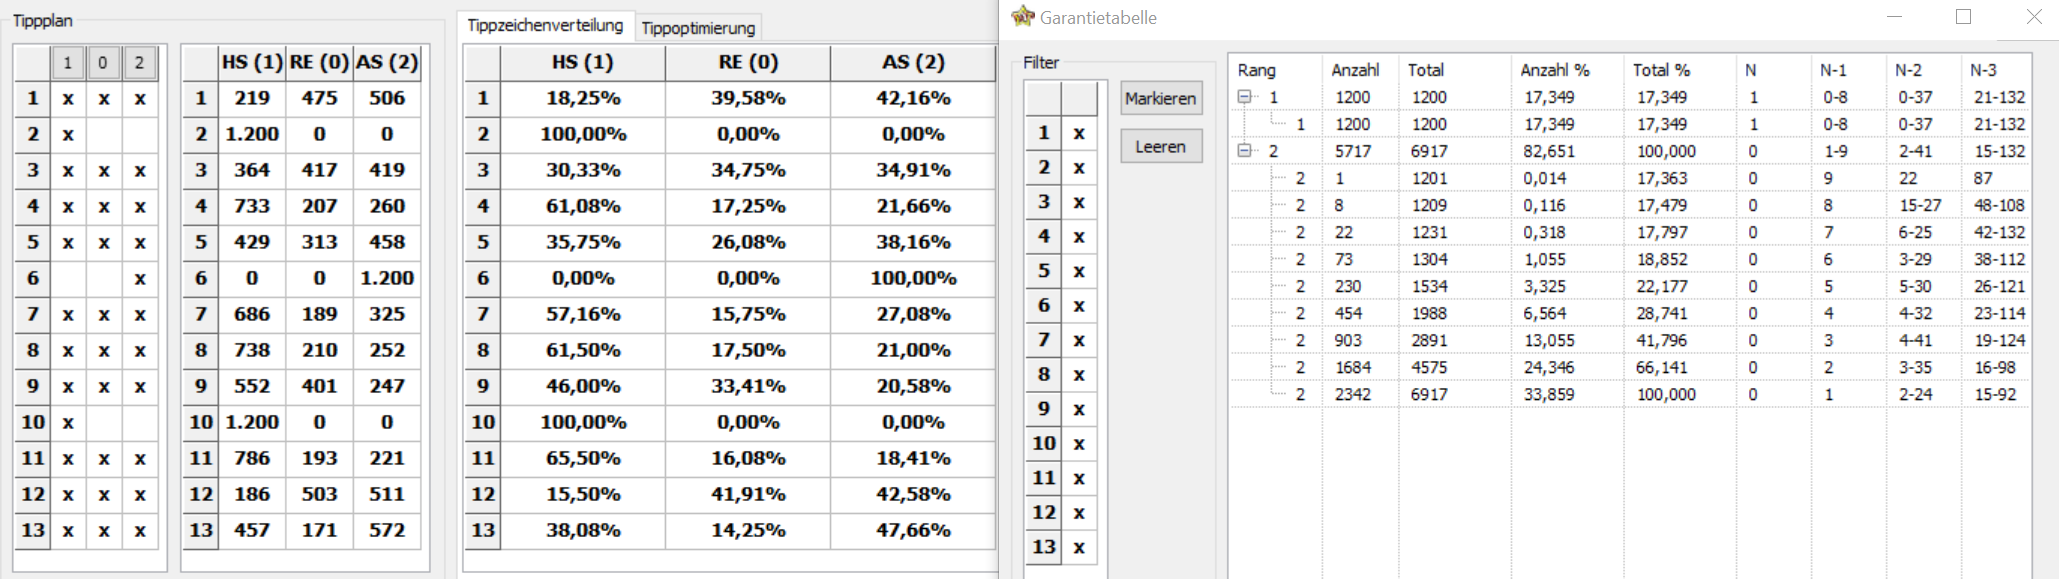Click the Markieren button

pyautogui.click(x=1161, y=98)
